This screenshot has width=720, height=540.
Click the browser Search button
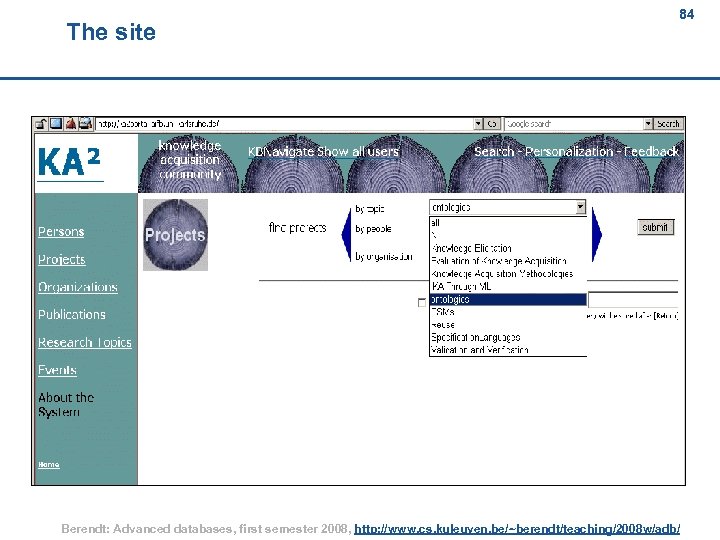668,124
